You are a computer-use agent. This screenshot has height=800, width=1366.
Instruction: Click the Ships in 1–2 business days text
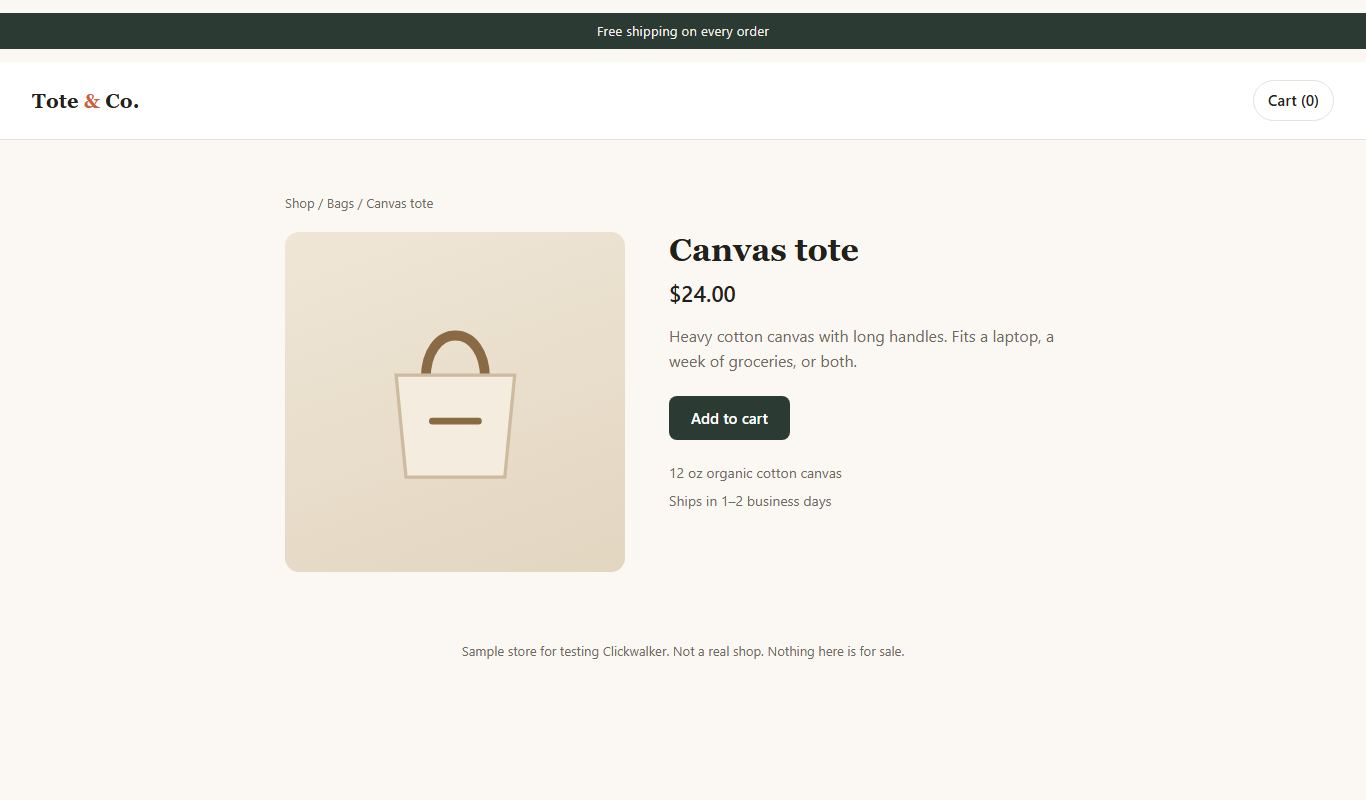(750, 502)
